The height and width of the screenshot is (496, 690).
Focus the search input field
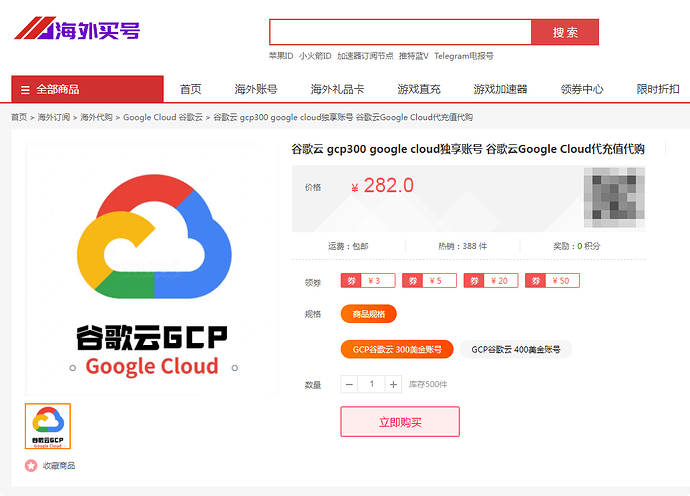[x=400, y=32]
